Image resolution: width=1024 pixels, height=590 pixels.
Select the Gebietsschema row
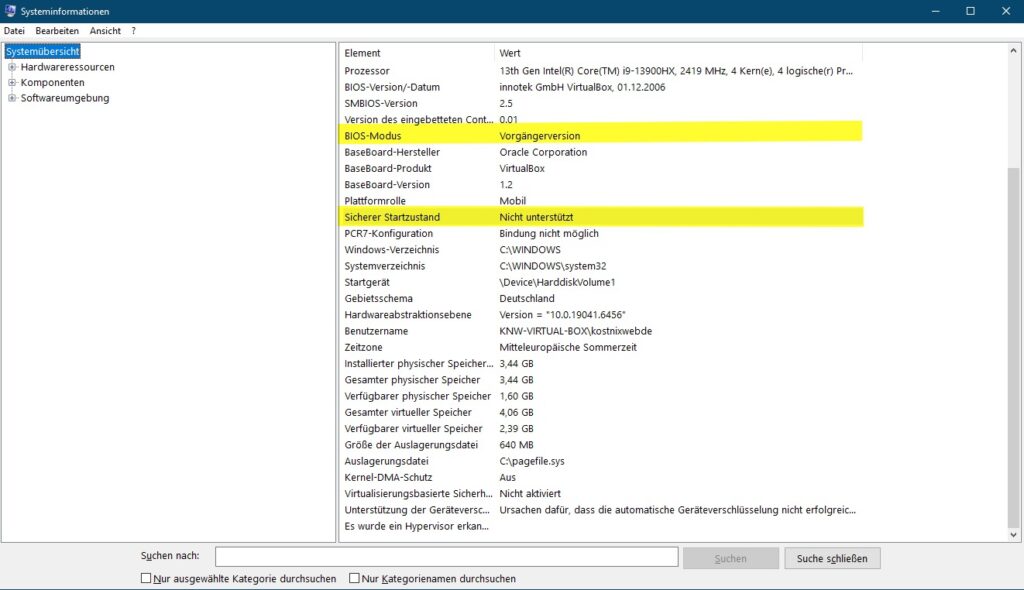(x=601, y=299)
